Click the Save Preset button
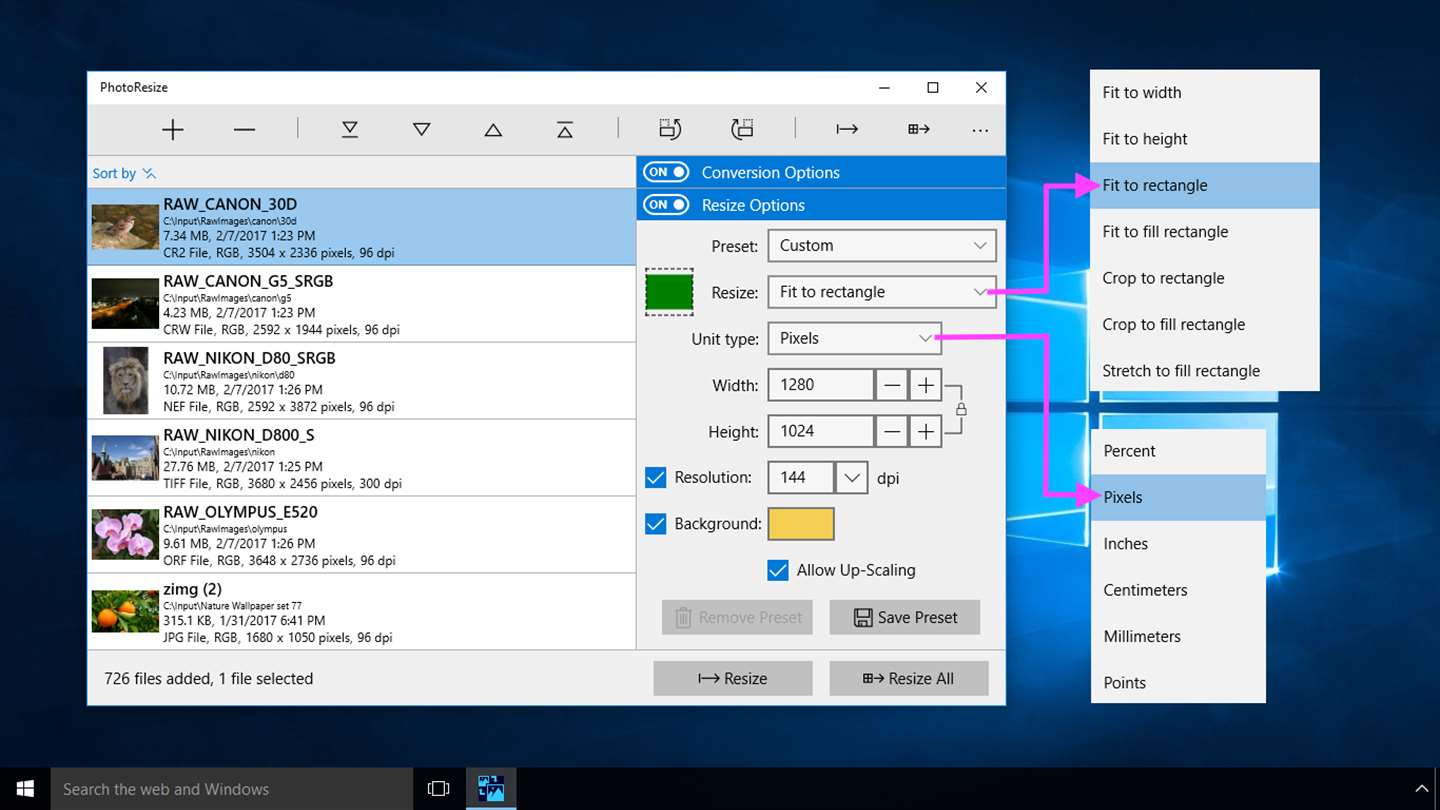The height and width of the screenshot is (810, 1440). (905, 617)
